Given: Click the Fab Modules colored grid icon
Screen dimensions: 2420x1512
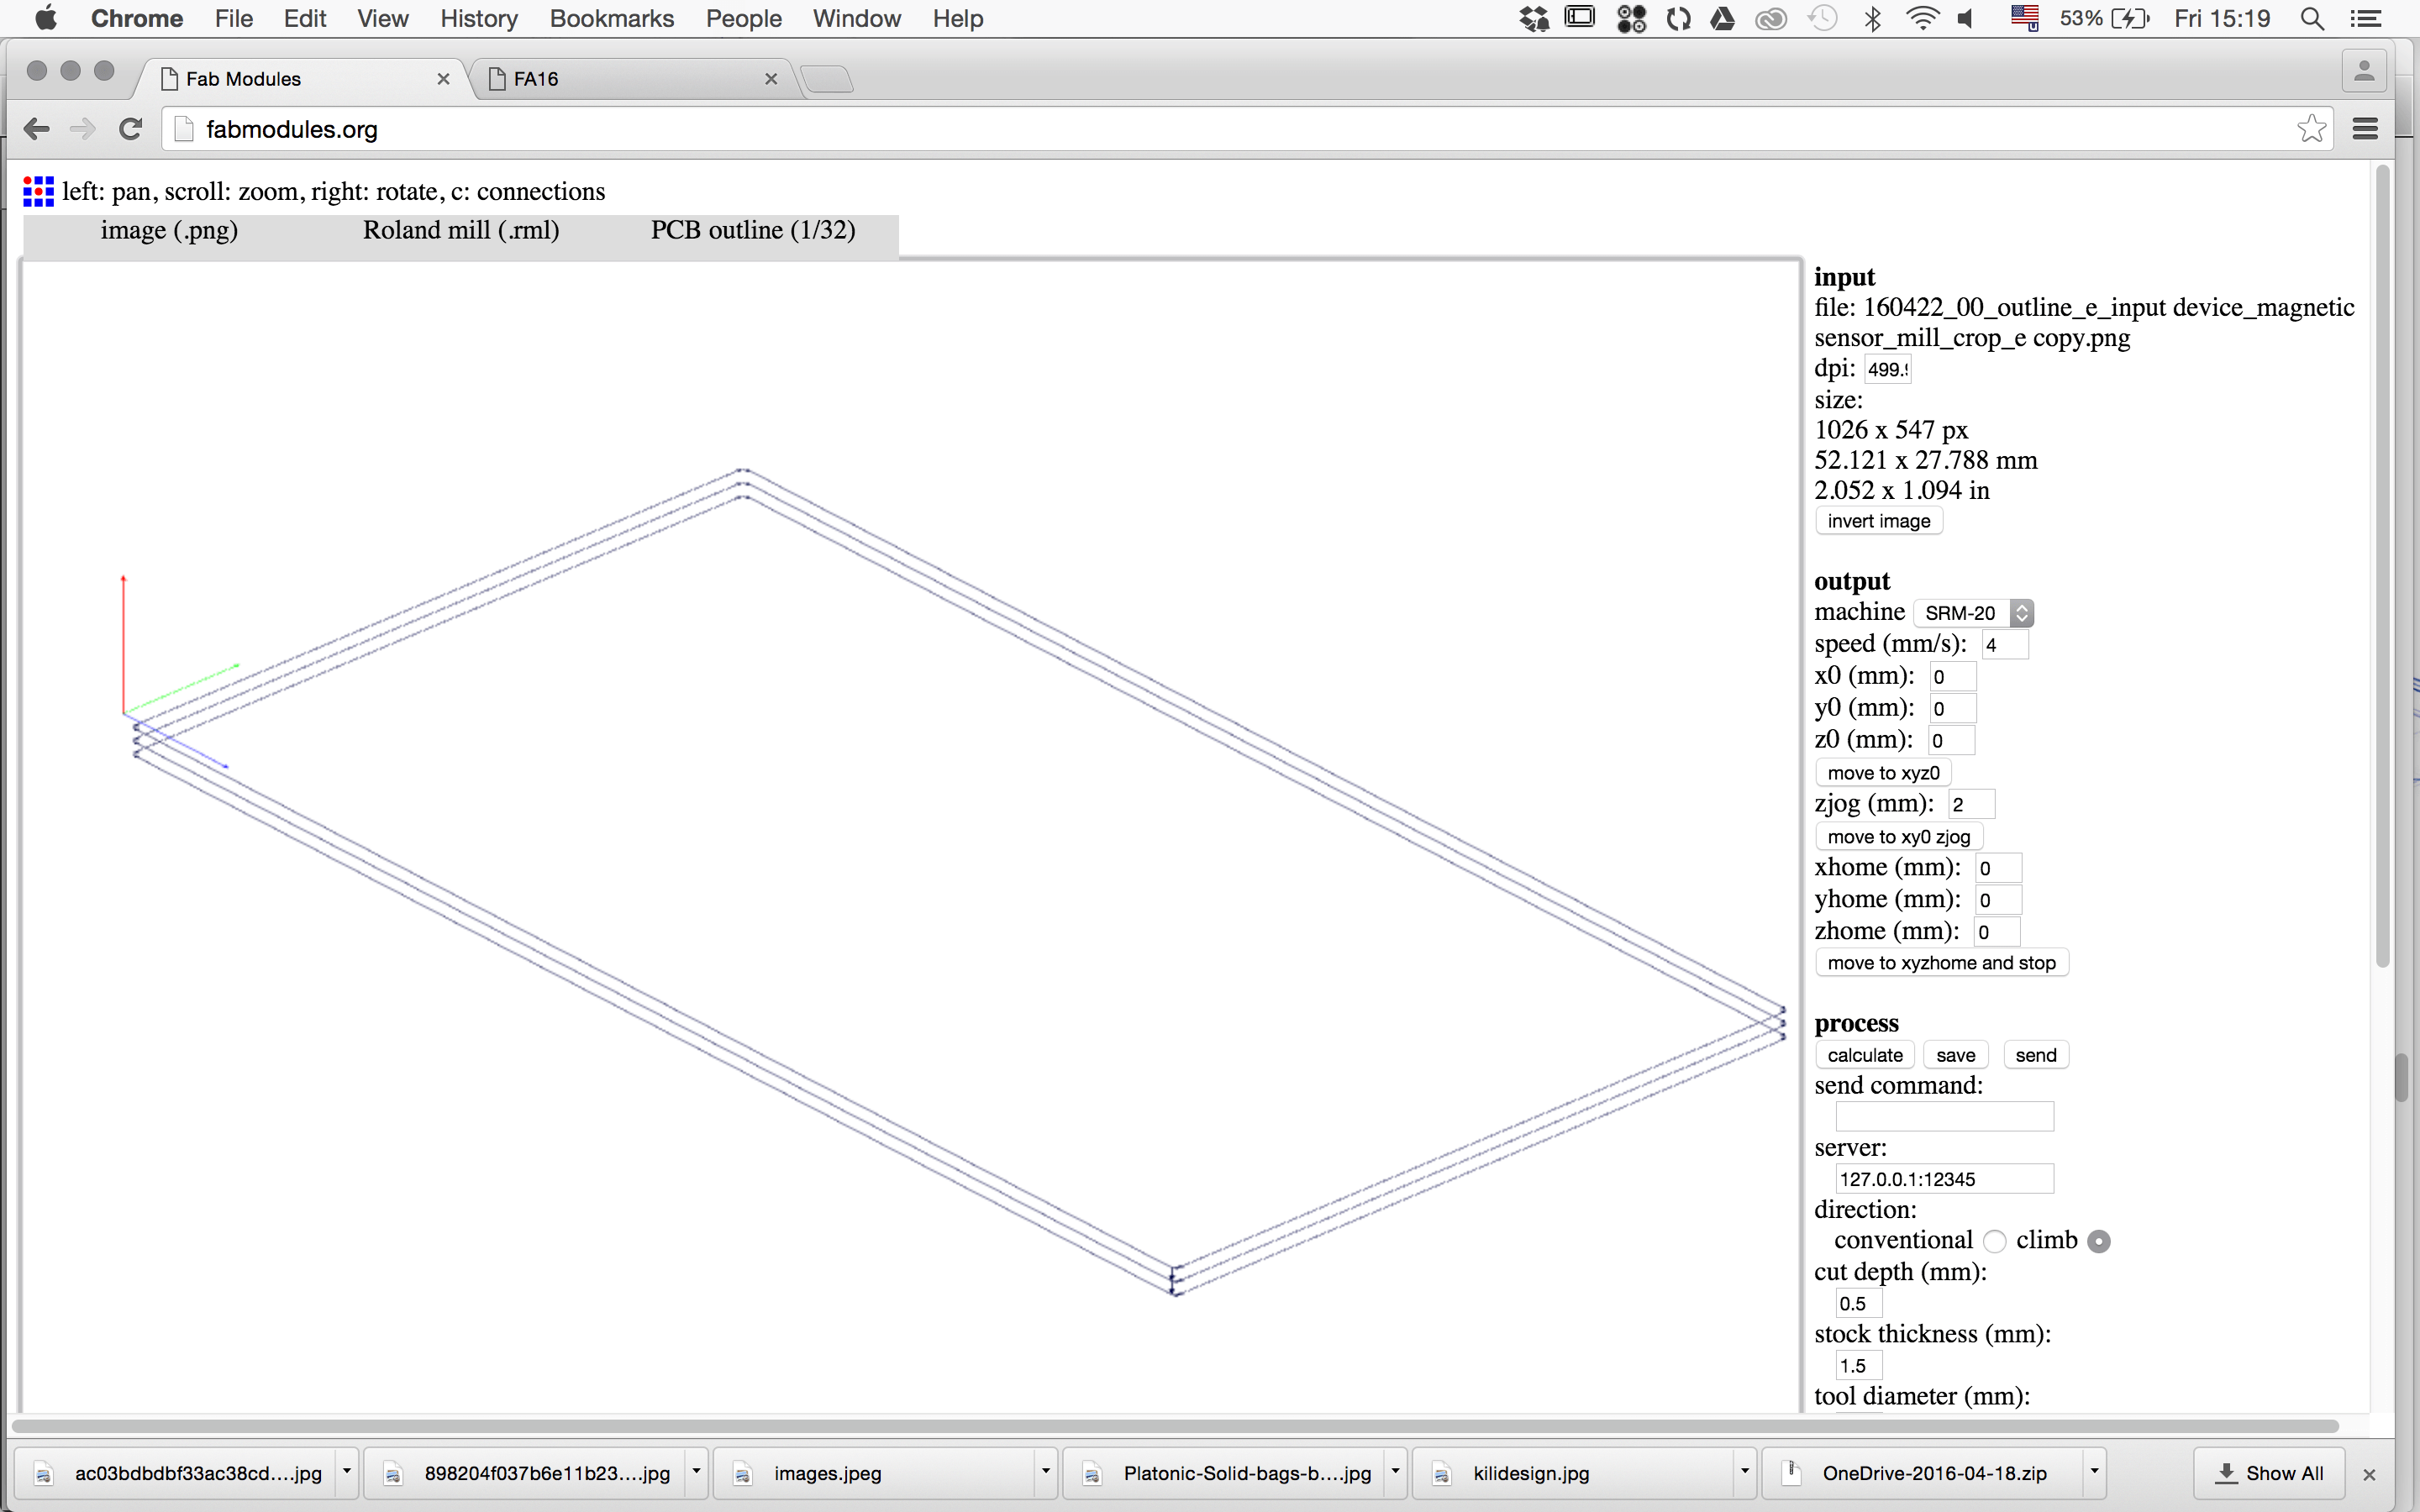Looking at the screenshot, I should [38, 191].
